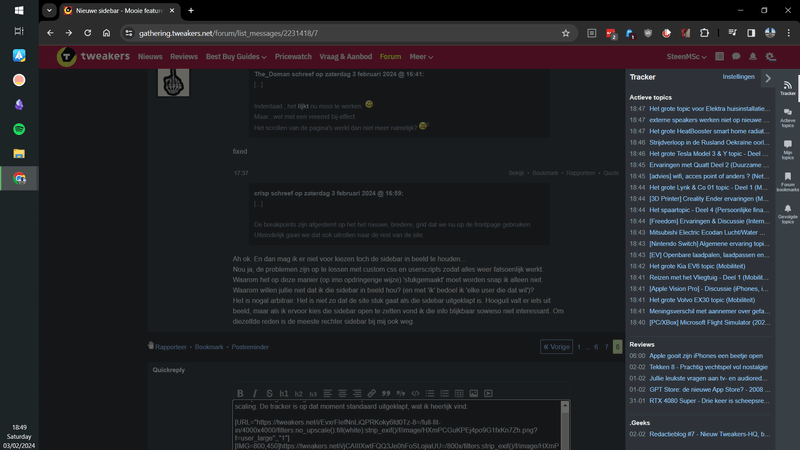
Task: Click Postreminder link
Action: pos(250,347)
